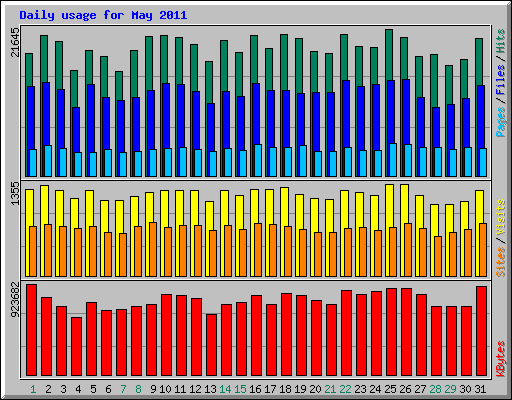Click day label 10 on the x-axis

tap(165, 389)
